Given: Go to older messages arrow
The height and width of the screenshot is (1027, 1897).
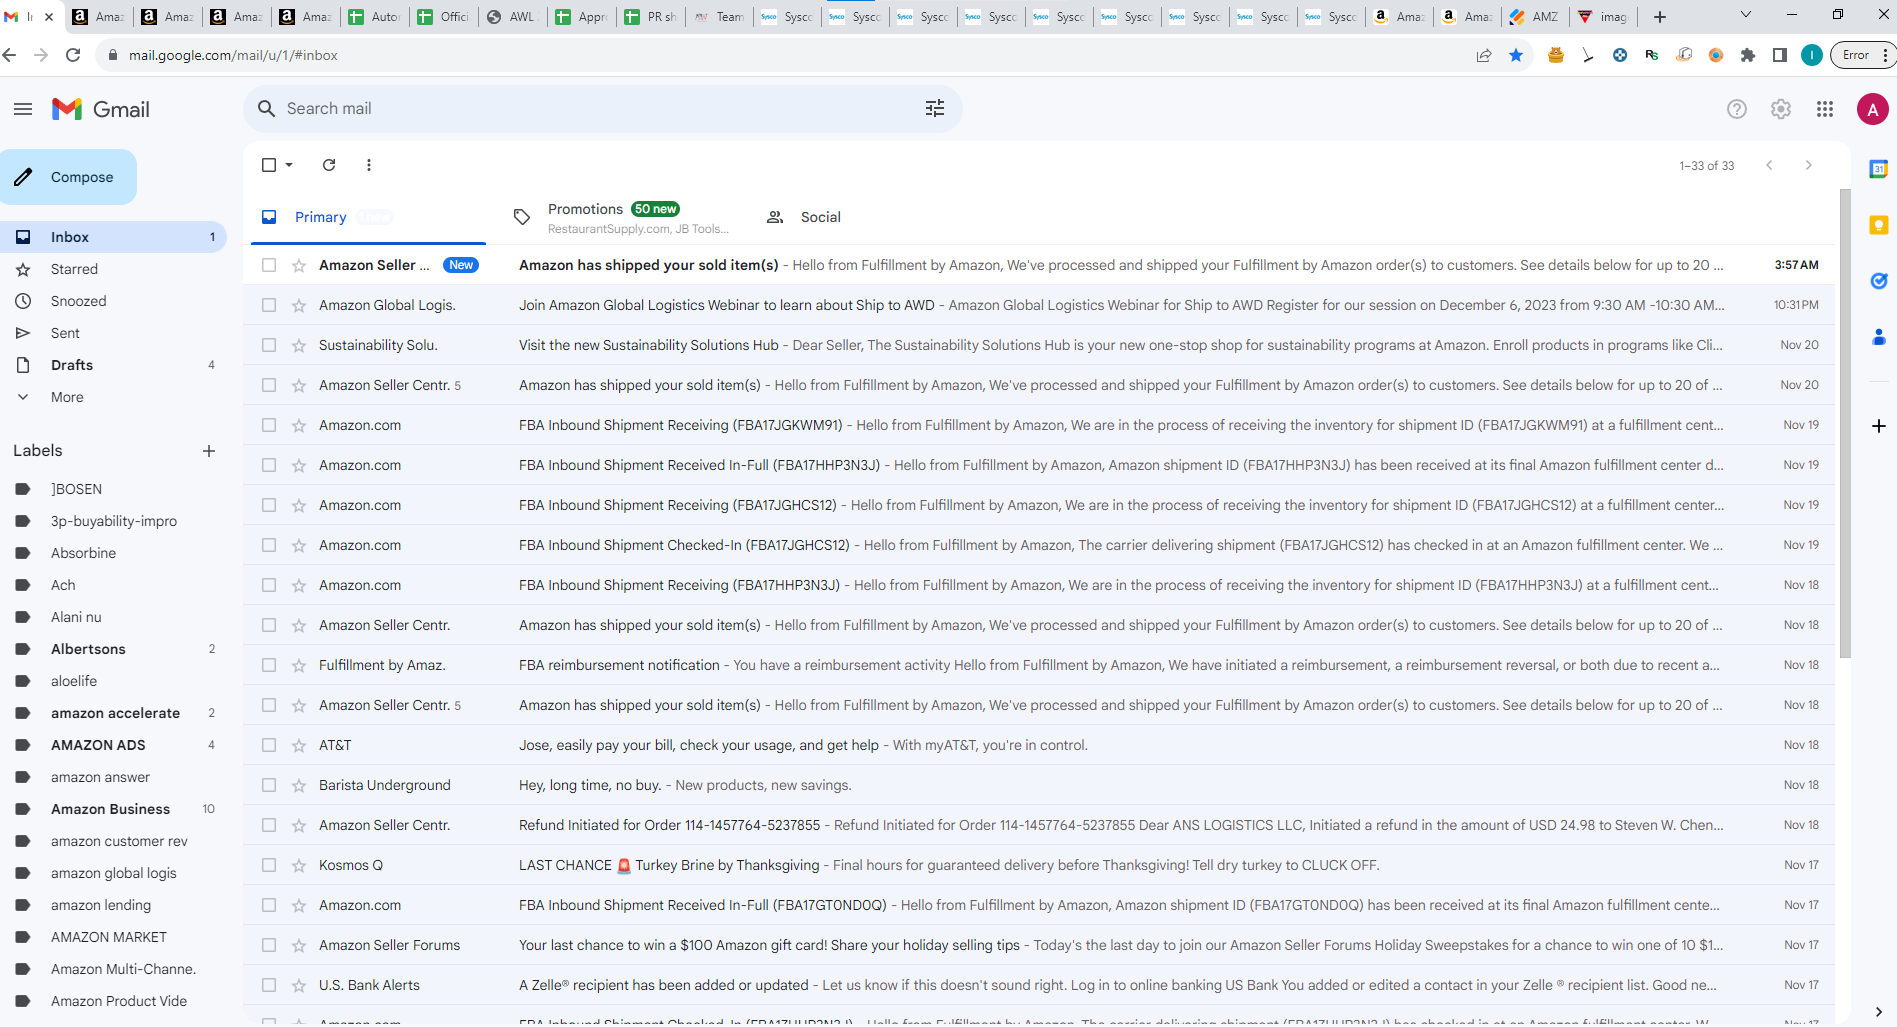Looking at the screenshot, I should pyautogui.click(x=1808, y=165).
